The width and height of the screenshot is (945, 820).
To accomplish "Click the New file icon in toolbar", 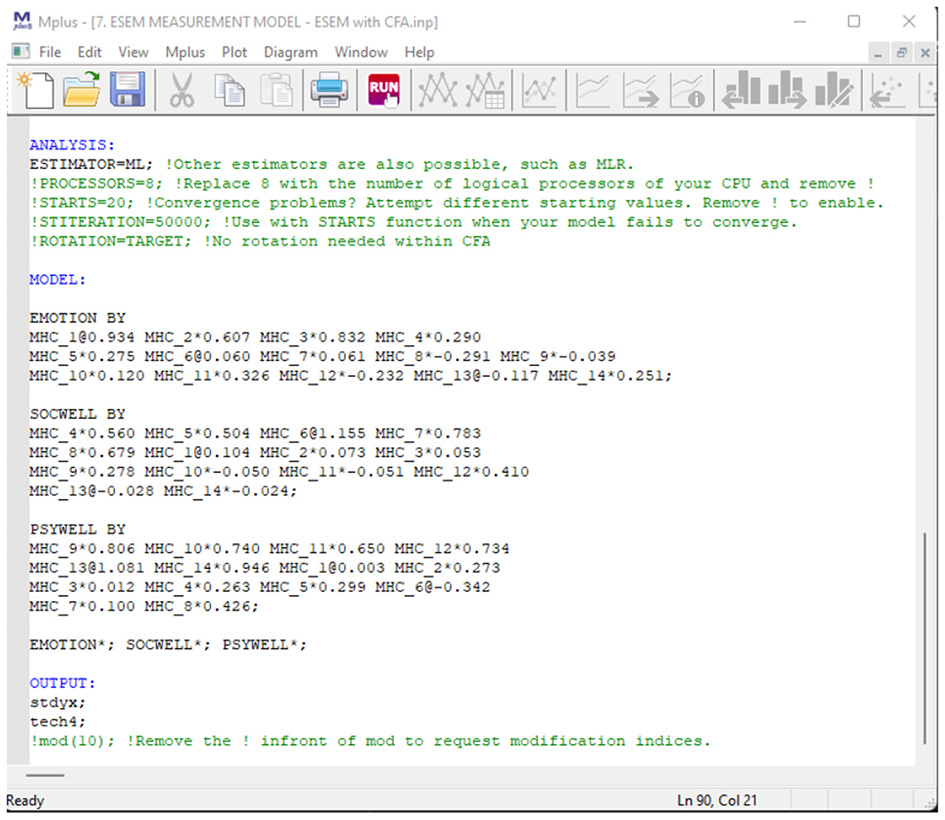I will coord(37,92).
